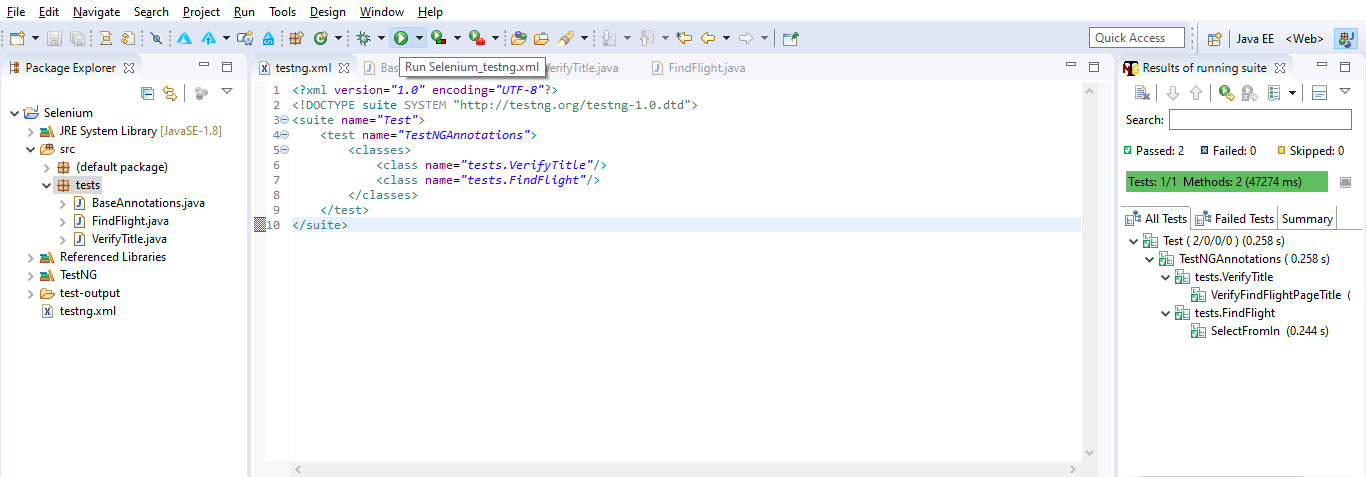Collapse the Selenium project node
Viewport: 1366px width, 477px height.
coord(14,113)
